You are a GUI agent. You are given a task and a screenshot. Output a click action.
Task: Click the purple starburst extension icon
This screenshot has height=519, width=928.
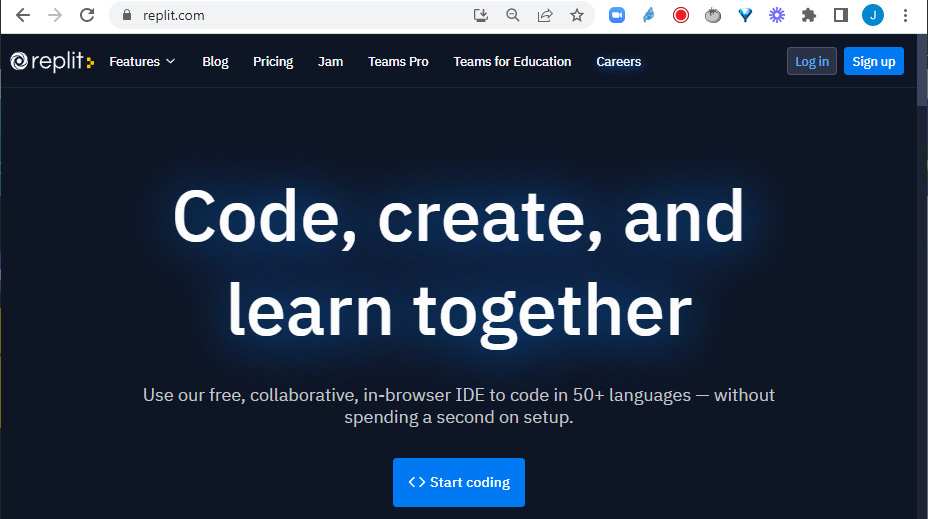[776, 15]
